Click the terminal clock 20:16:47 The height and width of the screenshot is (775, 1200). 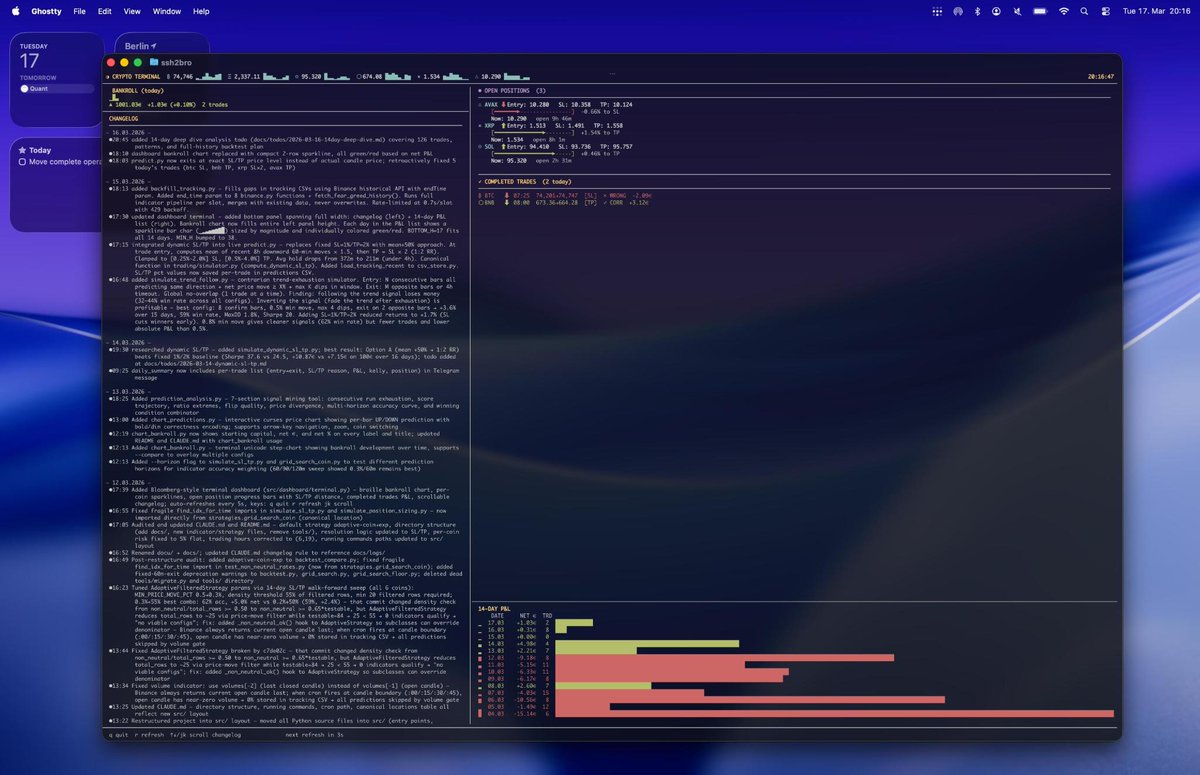point(1100,76)
